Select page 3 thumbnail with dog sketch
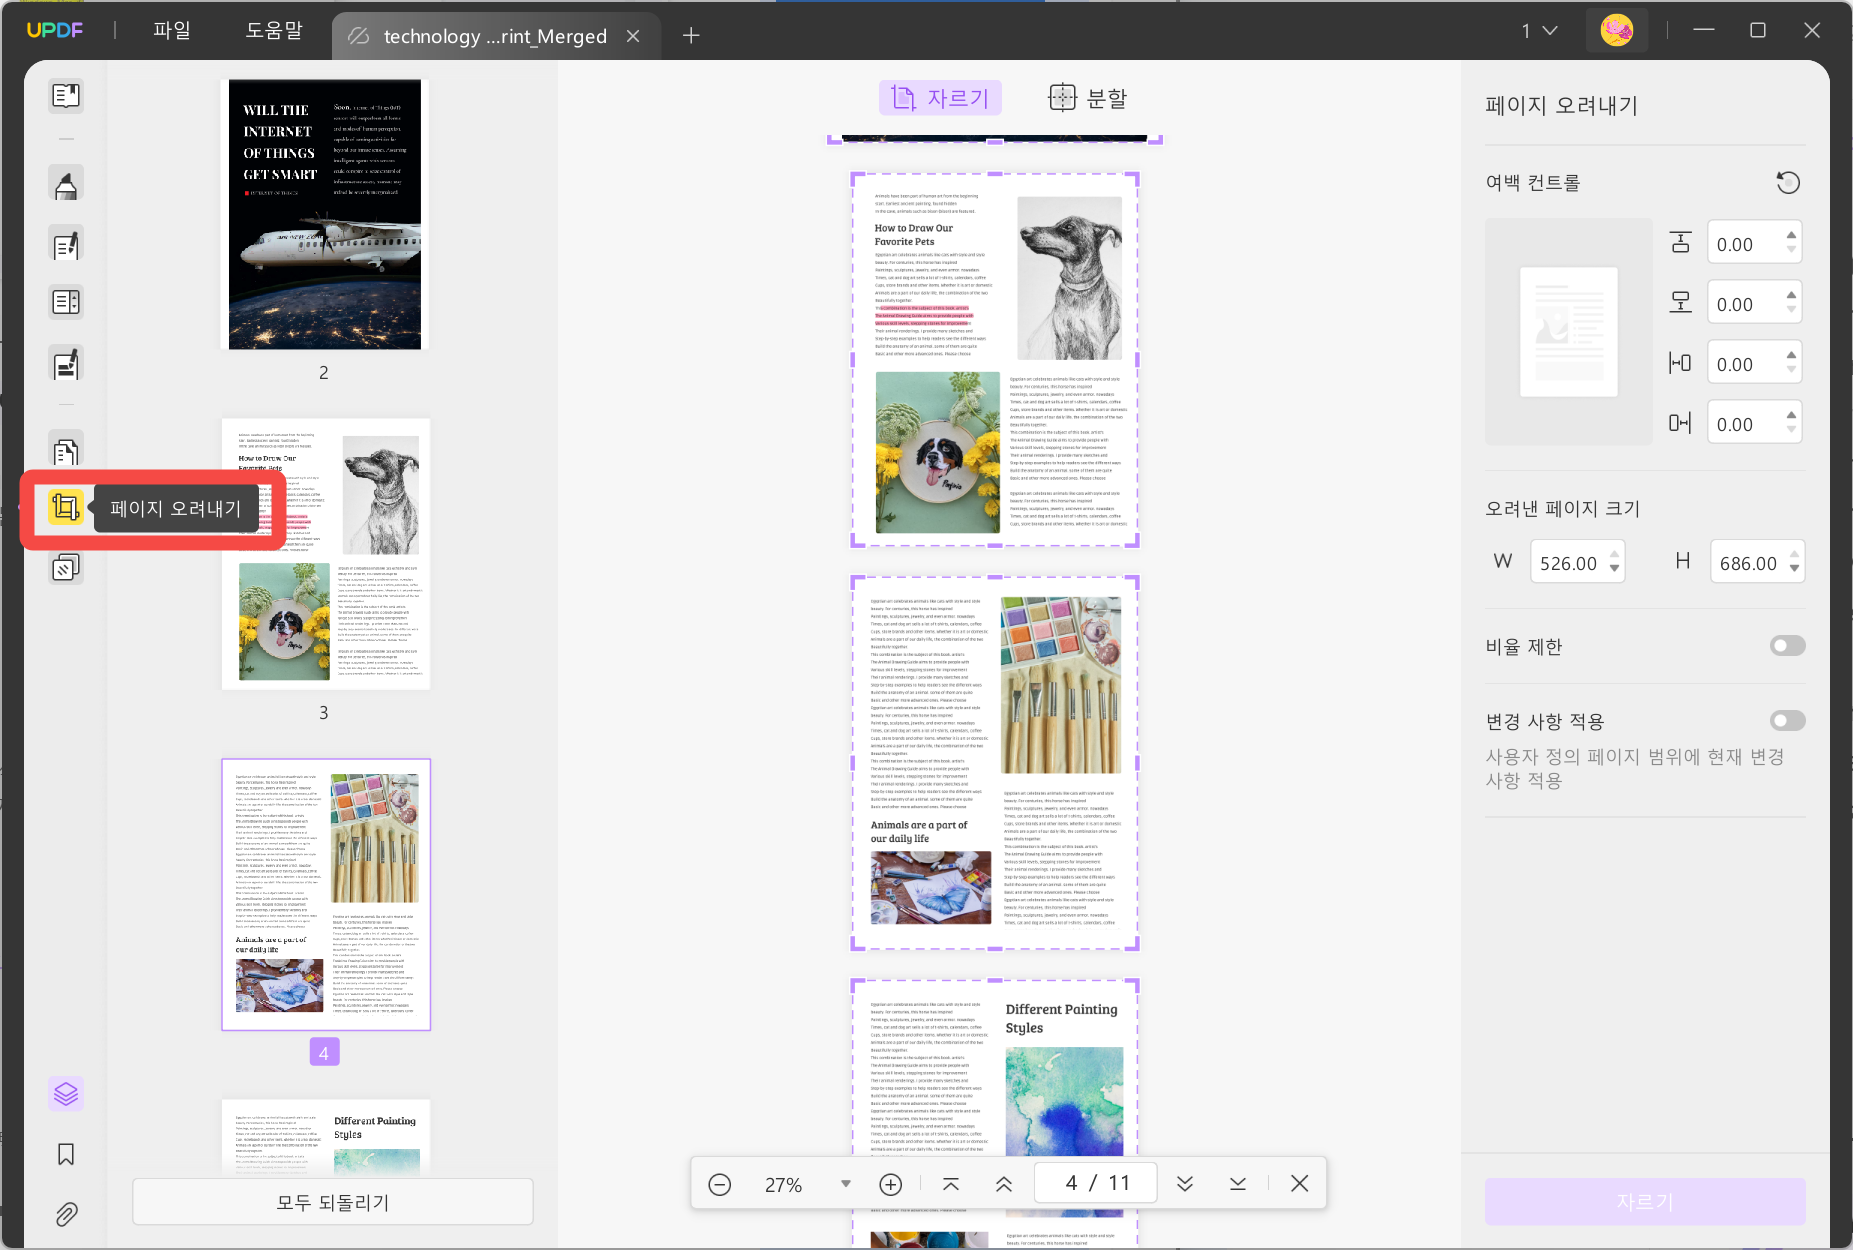1853x1250 pixels. pos(326,554)
